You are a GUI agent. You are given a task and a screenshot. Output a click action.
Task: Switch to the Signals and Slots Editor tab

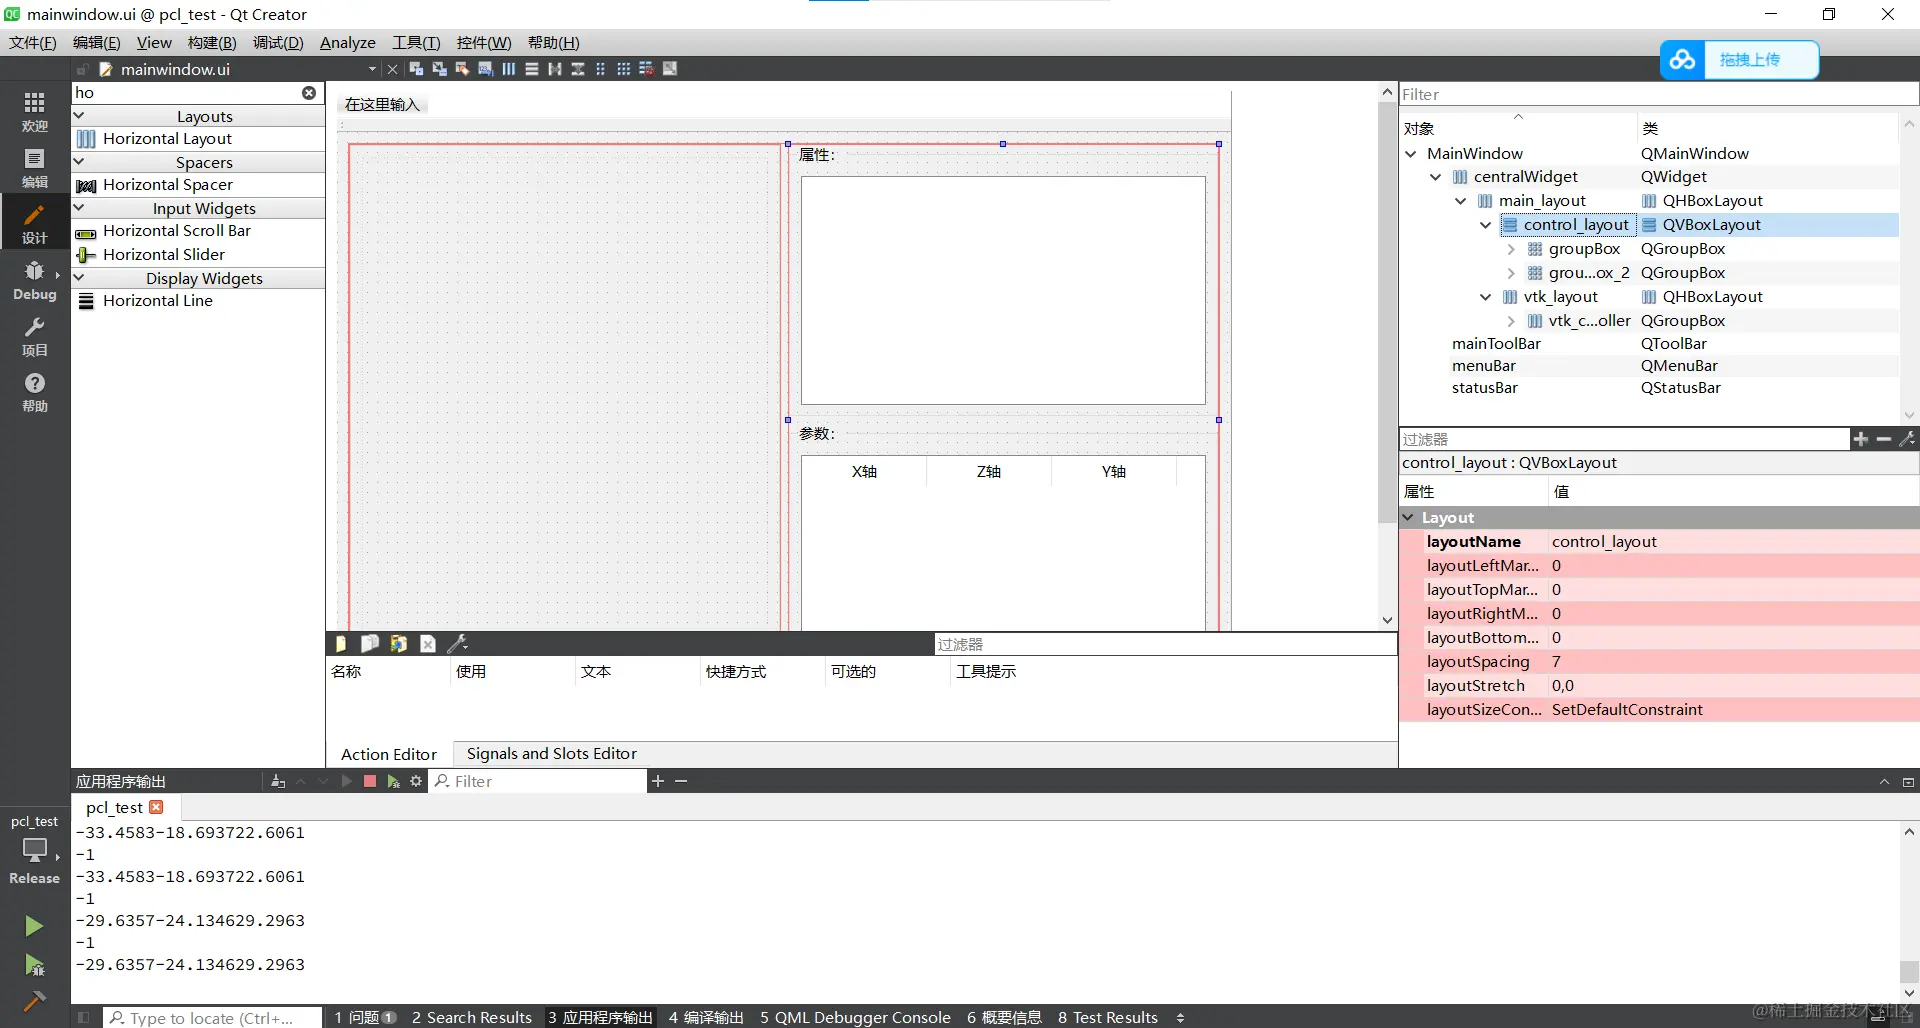[x=552, y=754]
